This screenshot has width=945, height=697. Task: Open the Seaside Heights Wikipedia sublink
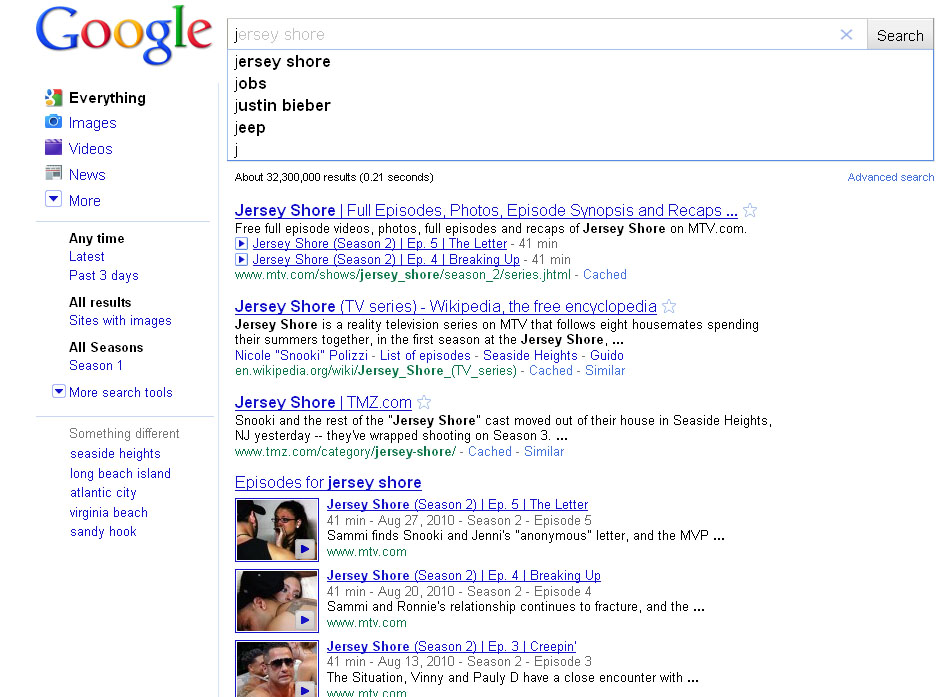coord(530,355)
